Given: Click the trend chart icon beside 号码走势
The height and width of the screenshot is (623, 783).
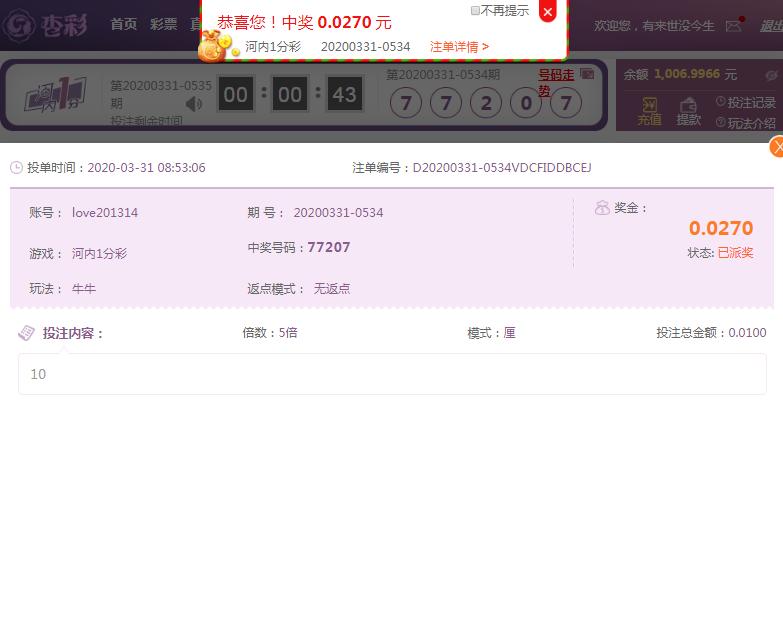Looking at the screenshot, I should pyautogui.click(x=587, y=74).
